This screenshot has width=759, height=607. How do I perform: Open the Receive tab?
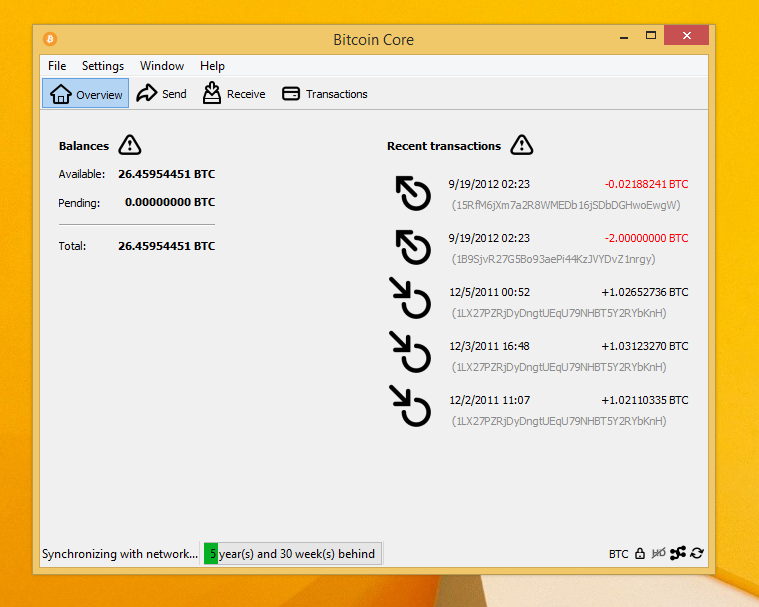pos(234,93)
